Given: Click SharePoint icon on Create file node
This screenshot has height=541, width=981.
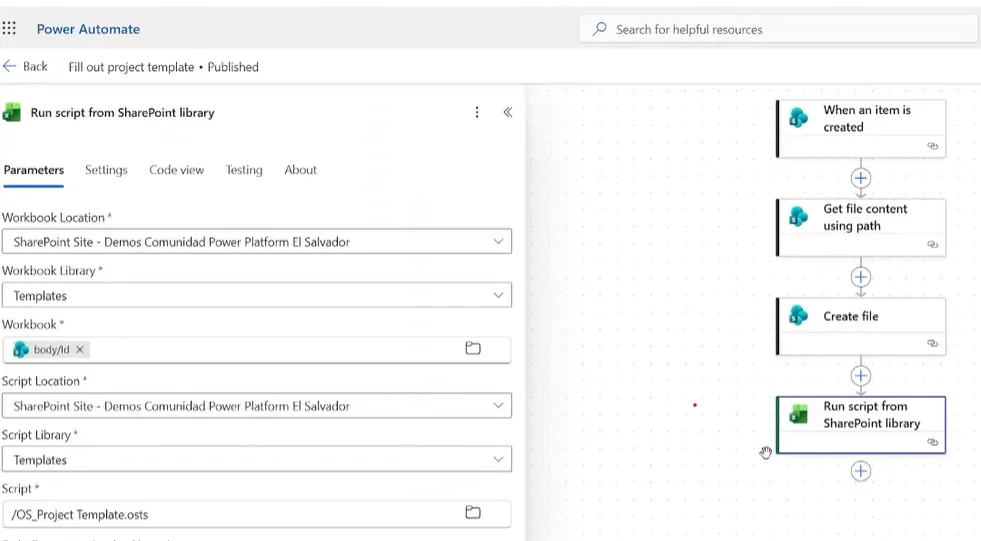Looking at the screenshot, I should tap(798, 315).
